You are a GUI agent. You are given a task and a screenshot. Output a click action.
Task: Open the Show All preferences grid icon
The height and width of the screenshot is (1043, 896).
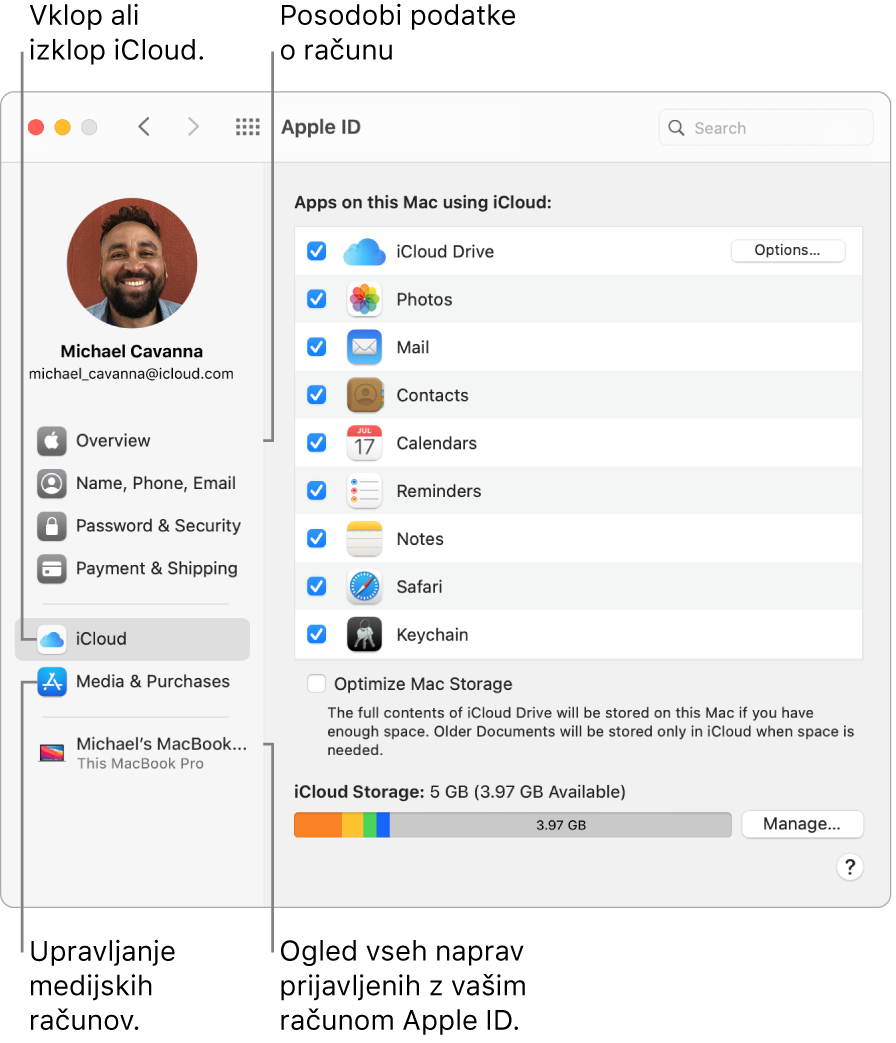(x=248, y=127)
